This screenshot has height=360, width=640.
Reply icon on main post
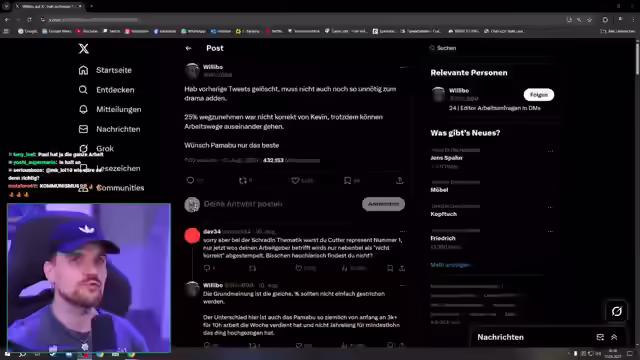pos(190,180)
